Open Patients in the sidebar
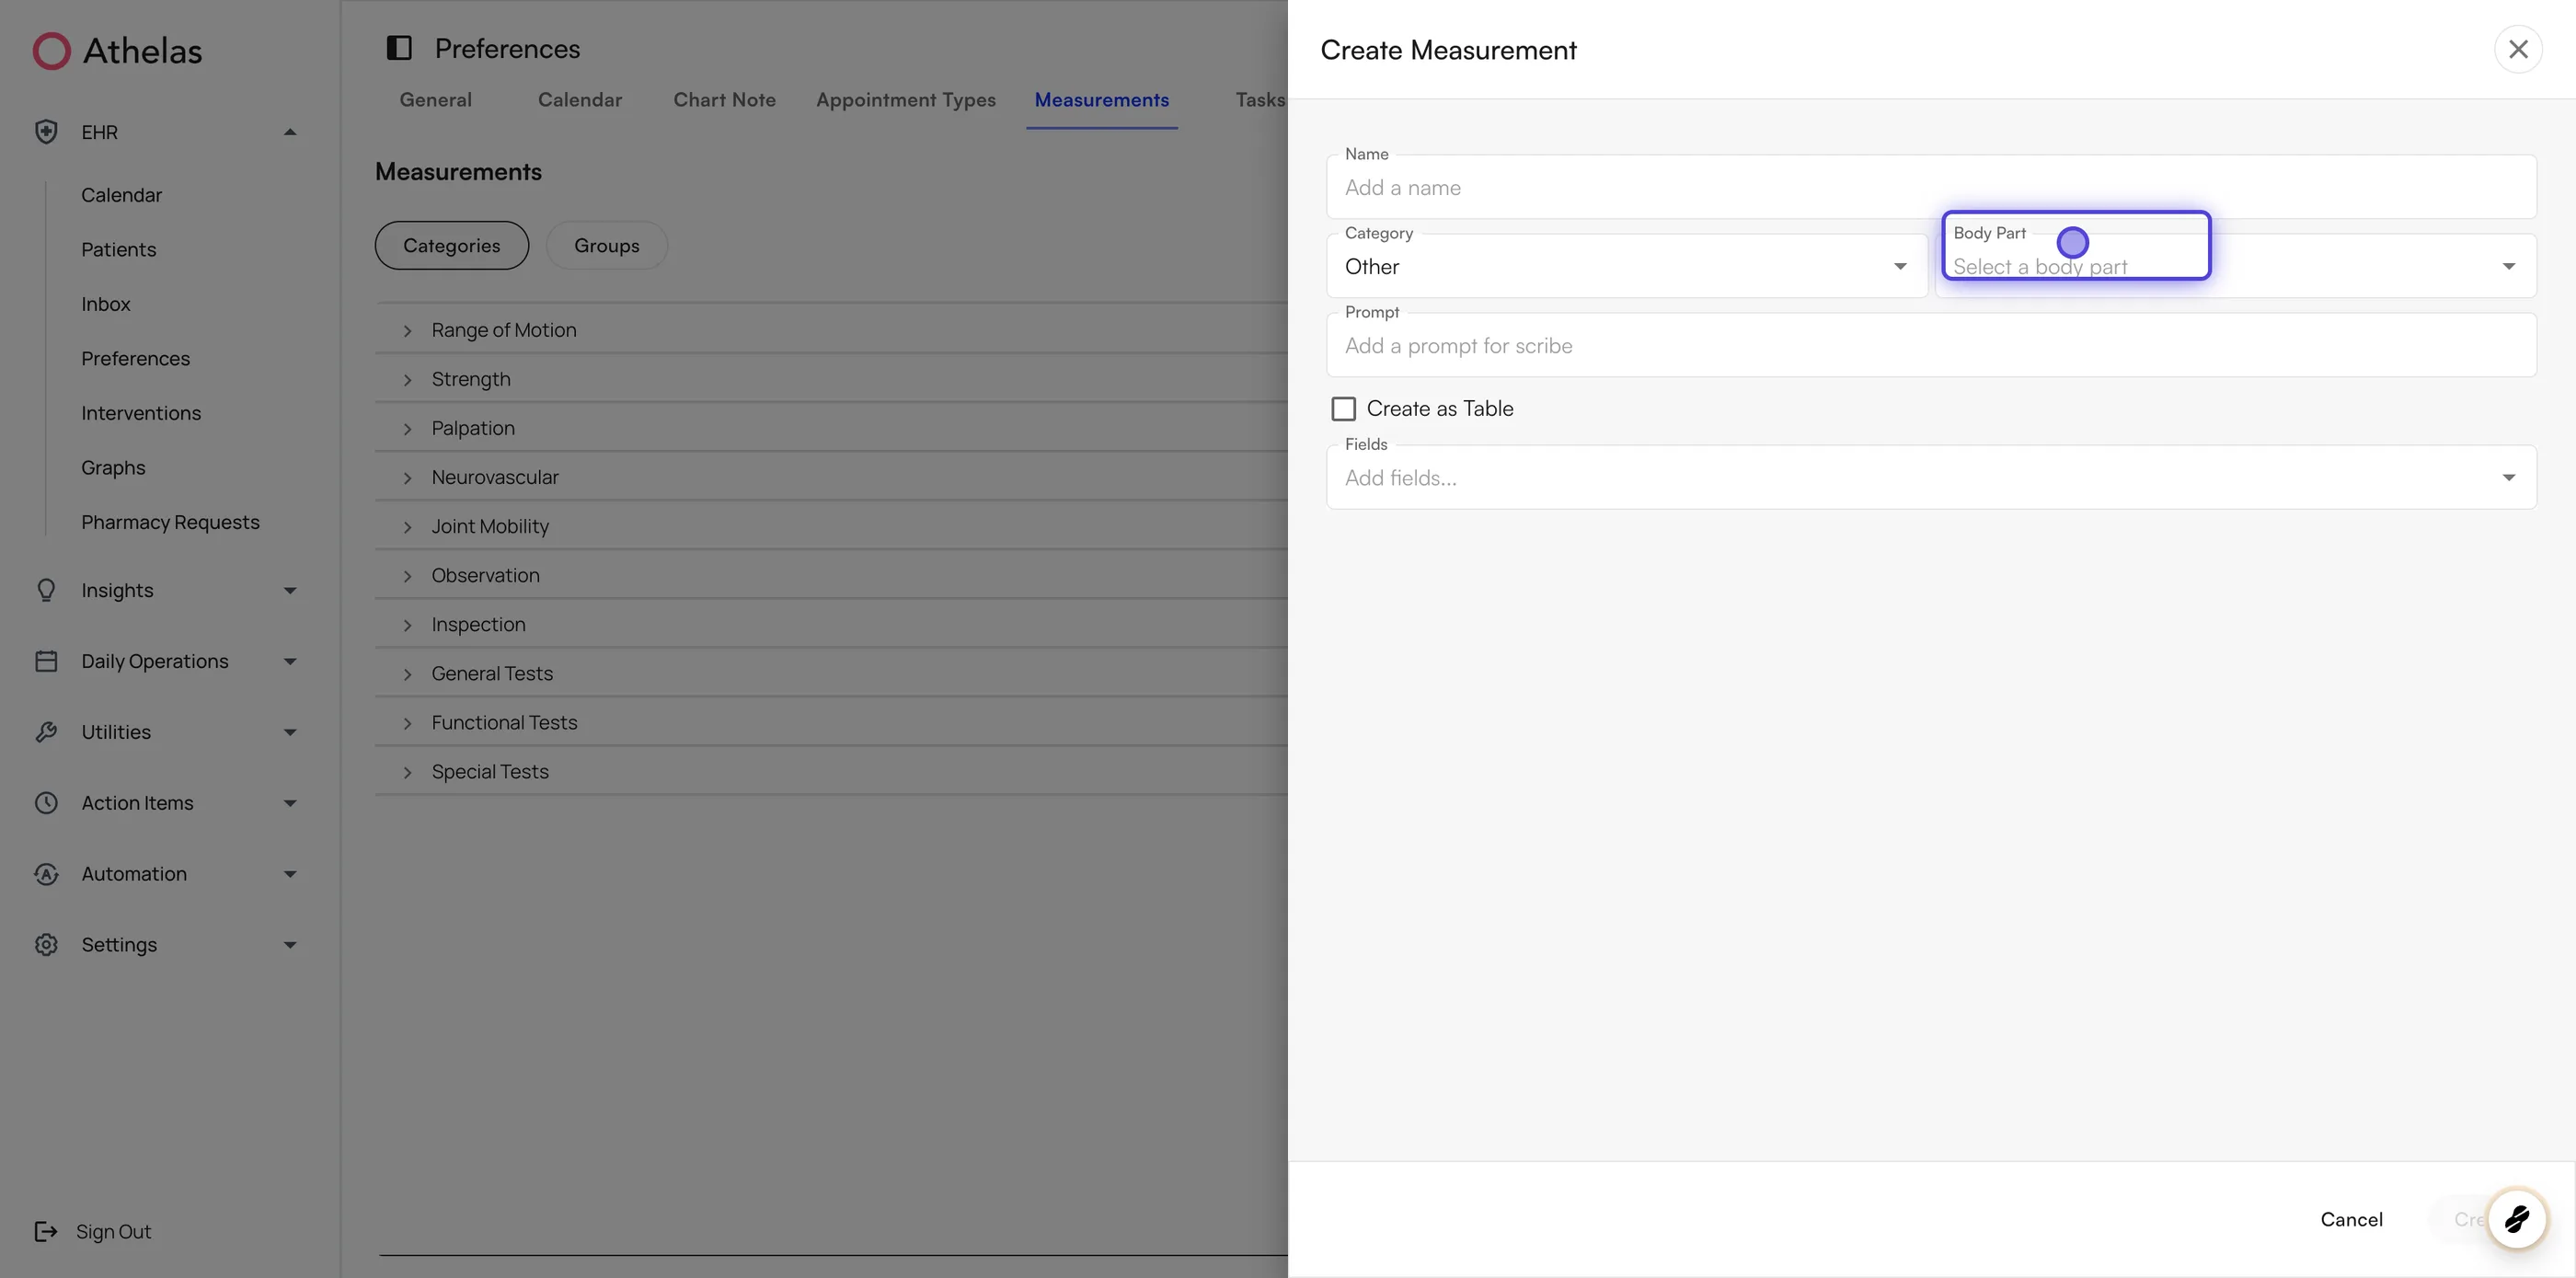The image size is (2576, 1278). pyautogui.click(x=118, y=249)
